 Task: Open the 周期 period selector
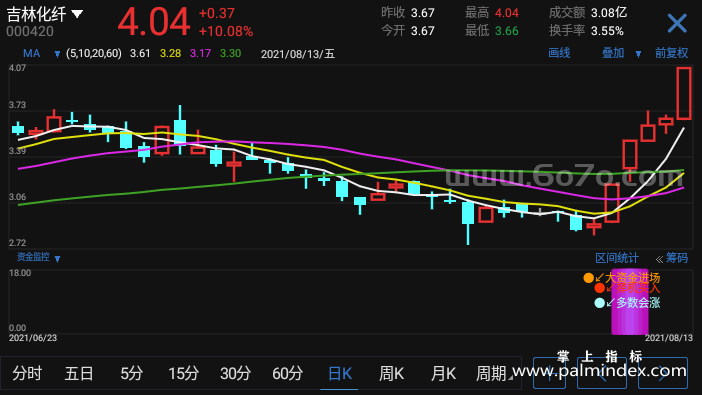pyautogui.click(x=493, y=373)
